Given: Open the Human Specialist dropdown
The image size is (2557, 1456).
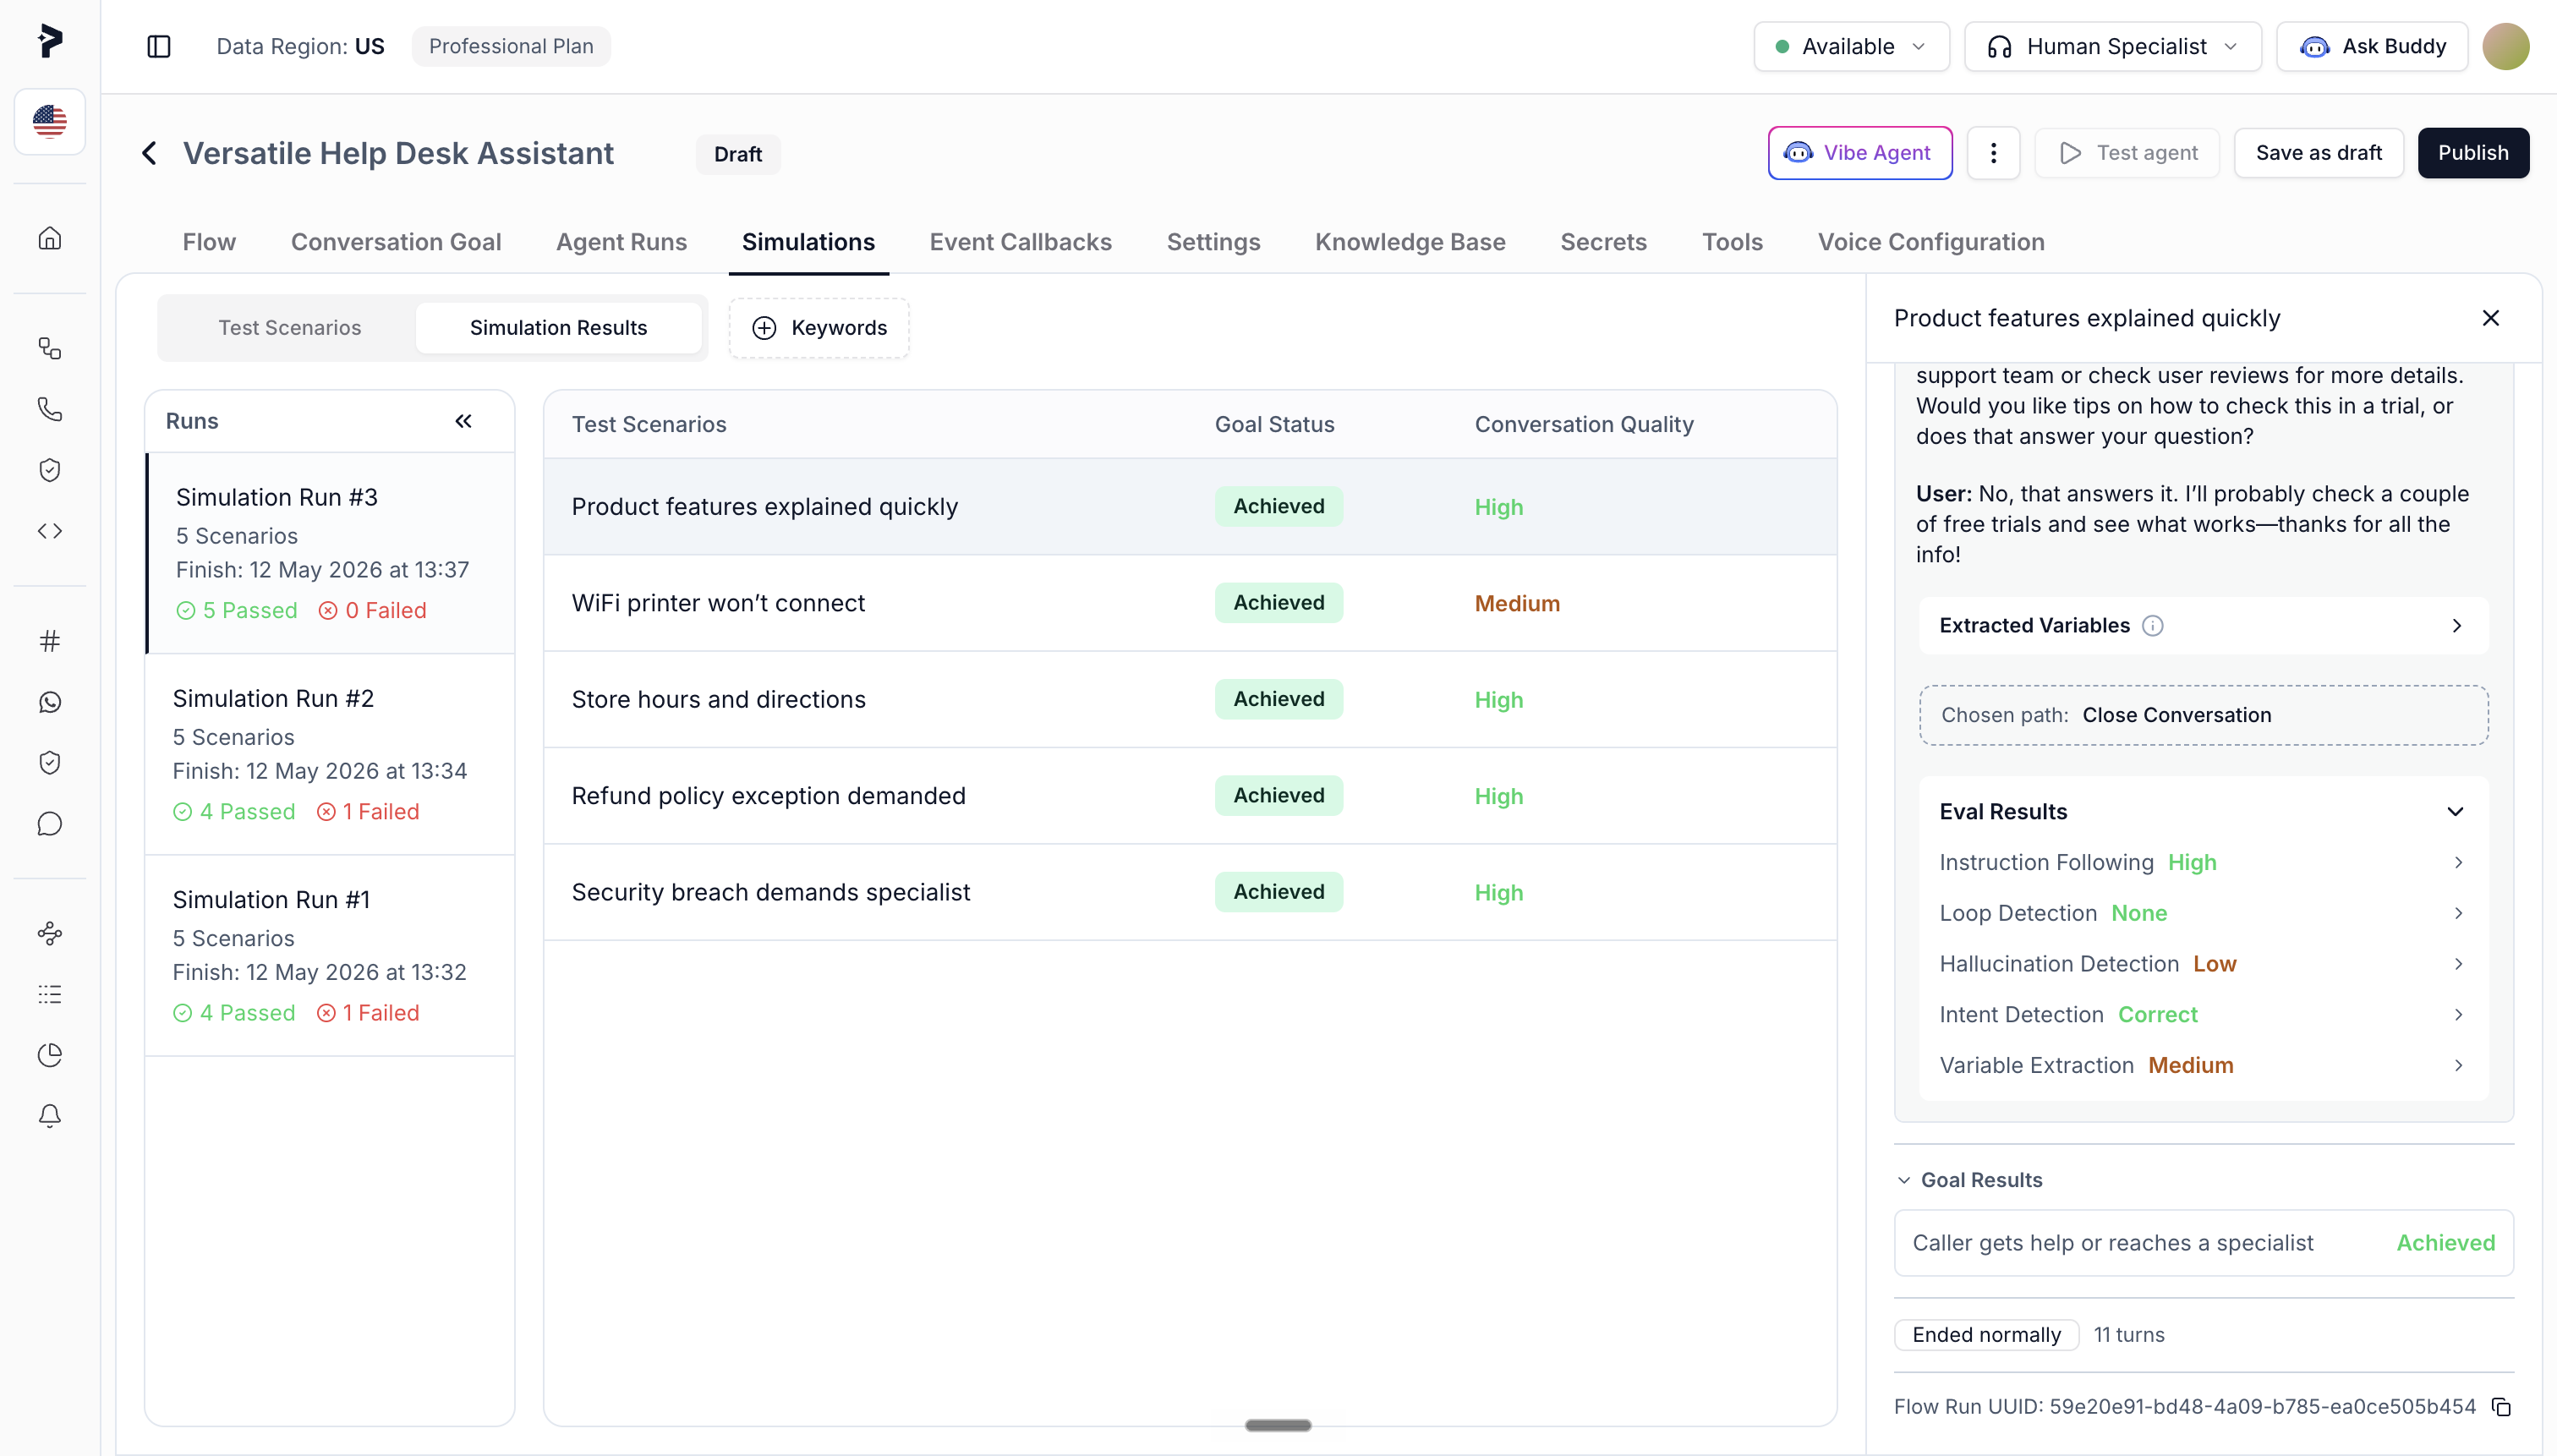Looking at the screenshot, I should click(x=2112, y=46).
